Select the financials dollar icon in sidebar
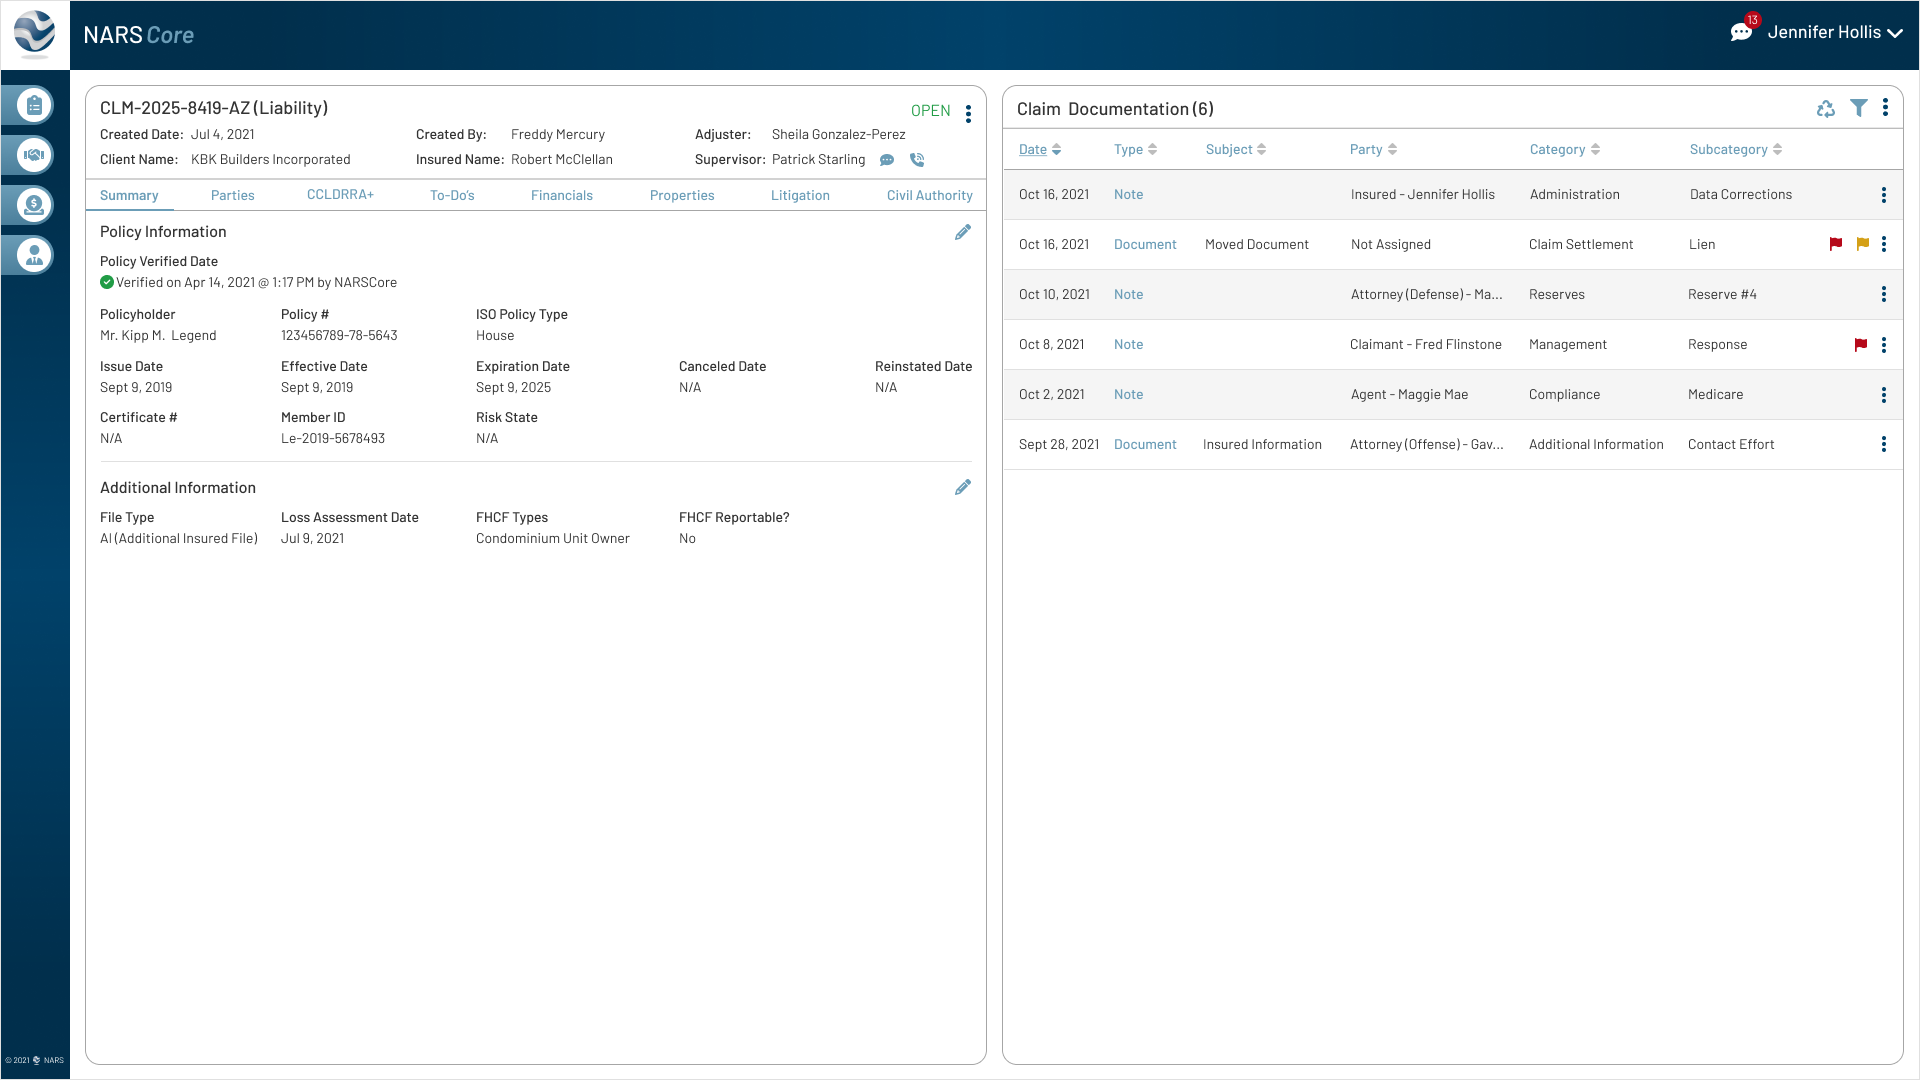The width and height of the screenshot is (1920, 1080). click(x=33, y=205)
